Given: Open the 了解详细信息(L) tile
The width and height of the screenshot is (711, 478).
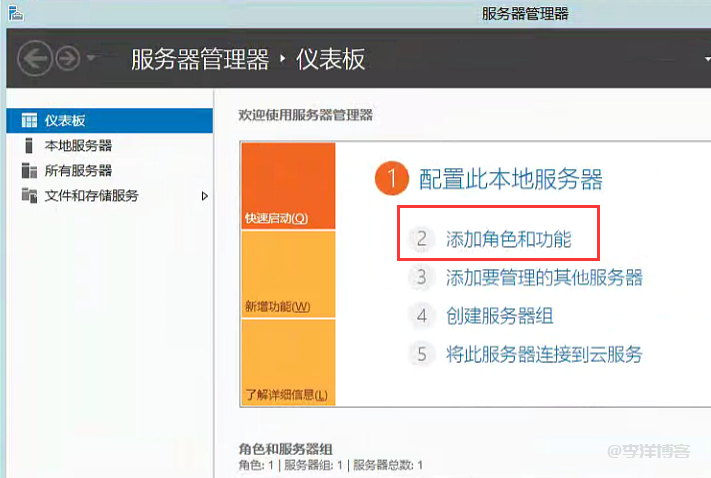Looking at the screenshot, I should 287,362.
